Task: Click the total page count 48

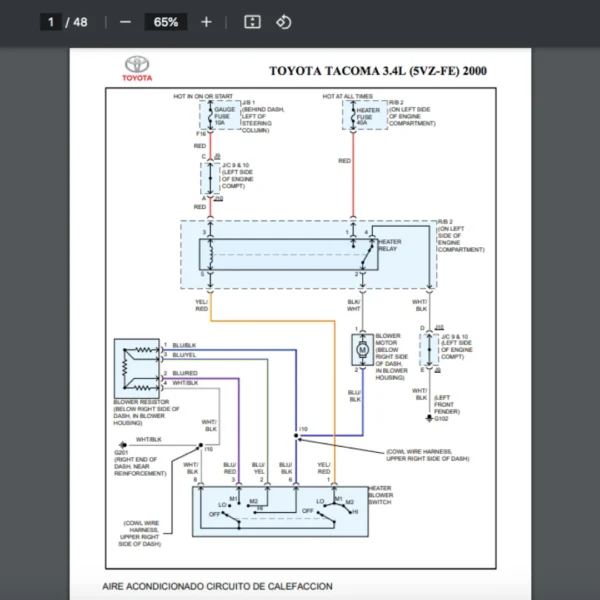Action: [x=80, y=22]
